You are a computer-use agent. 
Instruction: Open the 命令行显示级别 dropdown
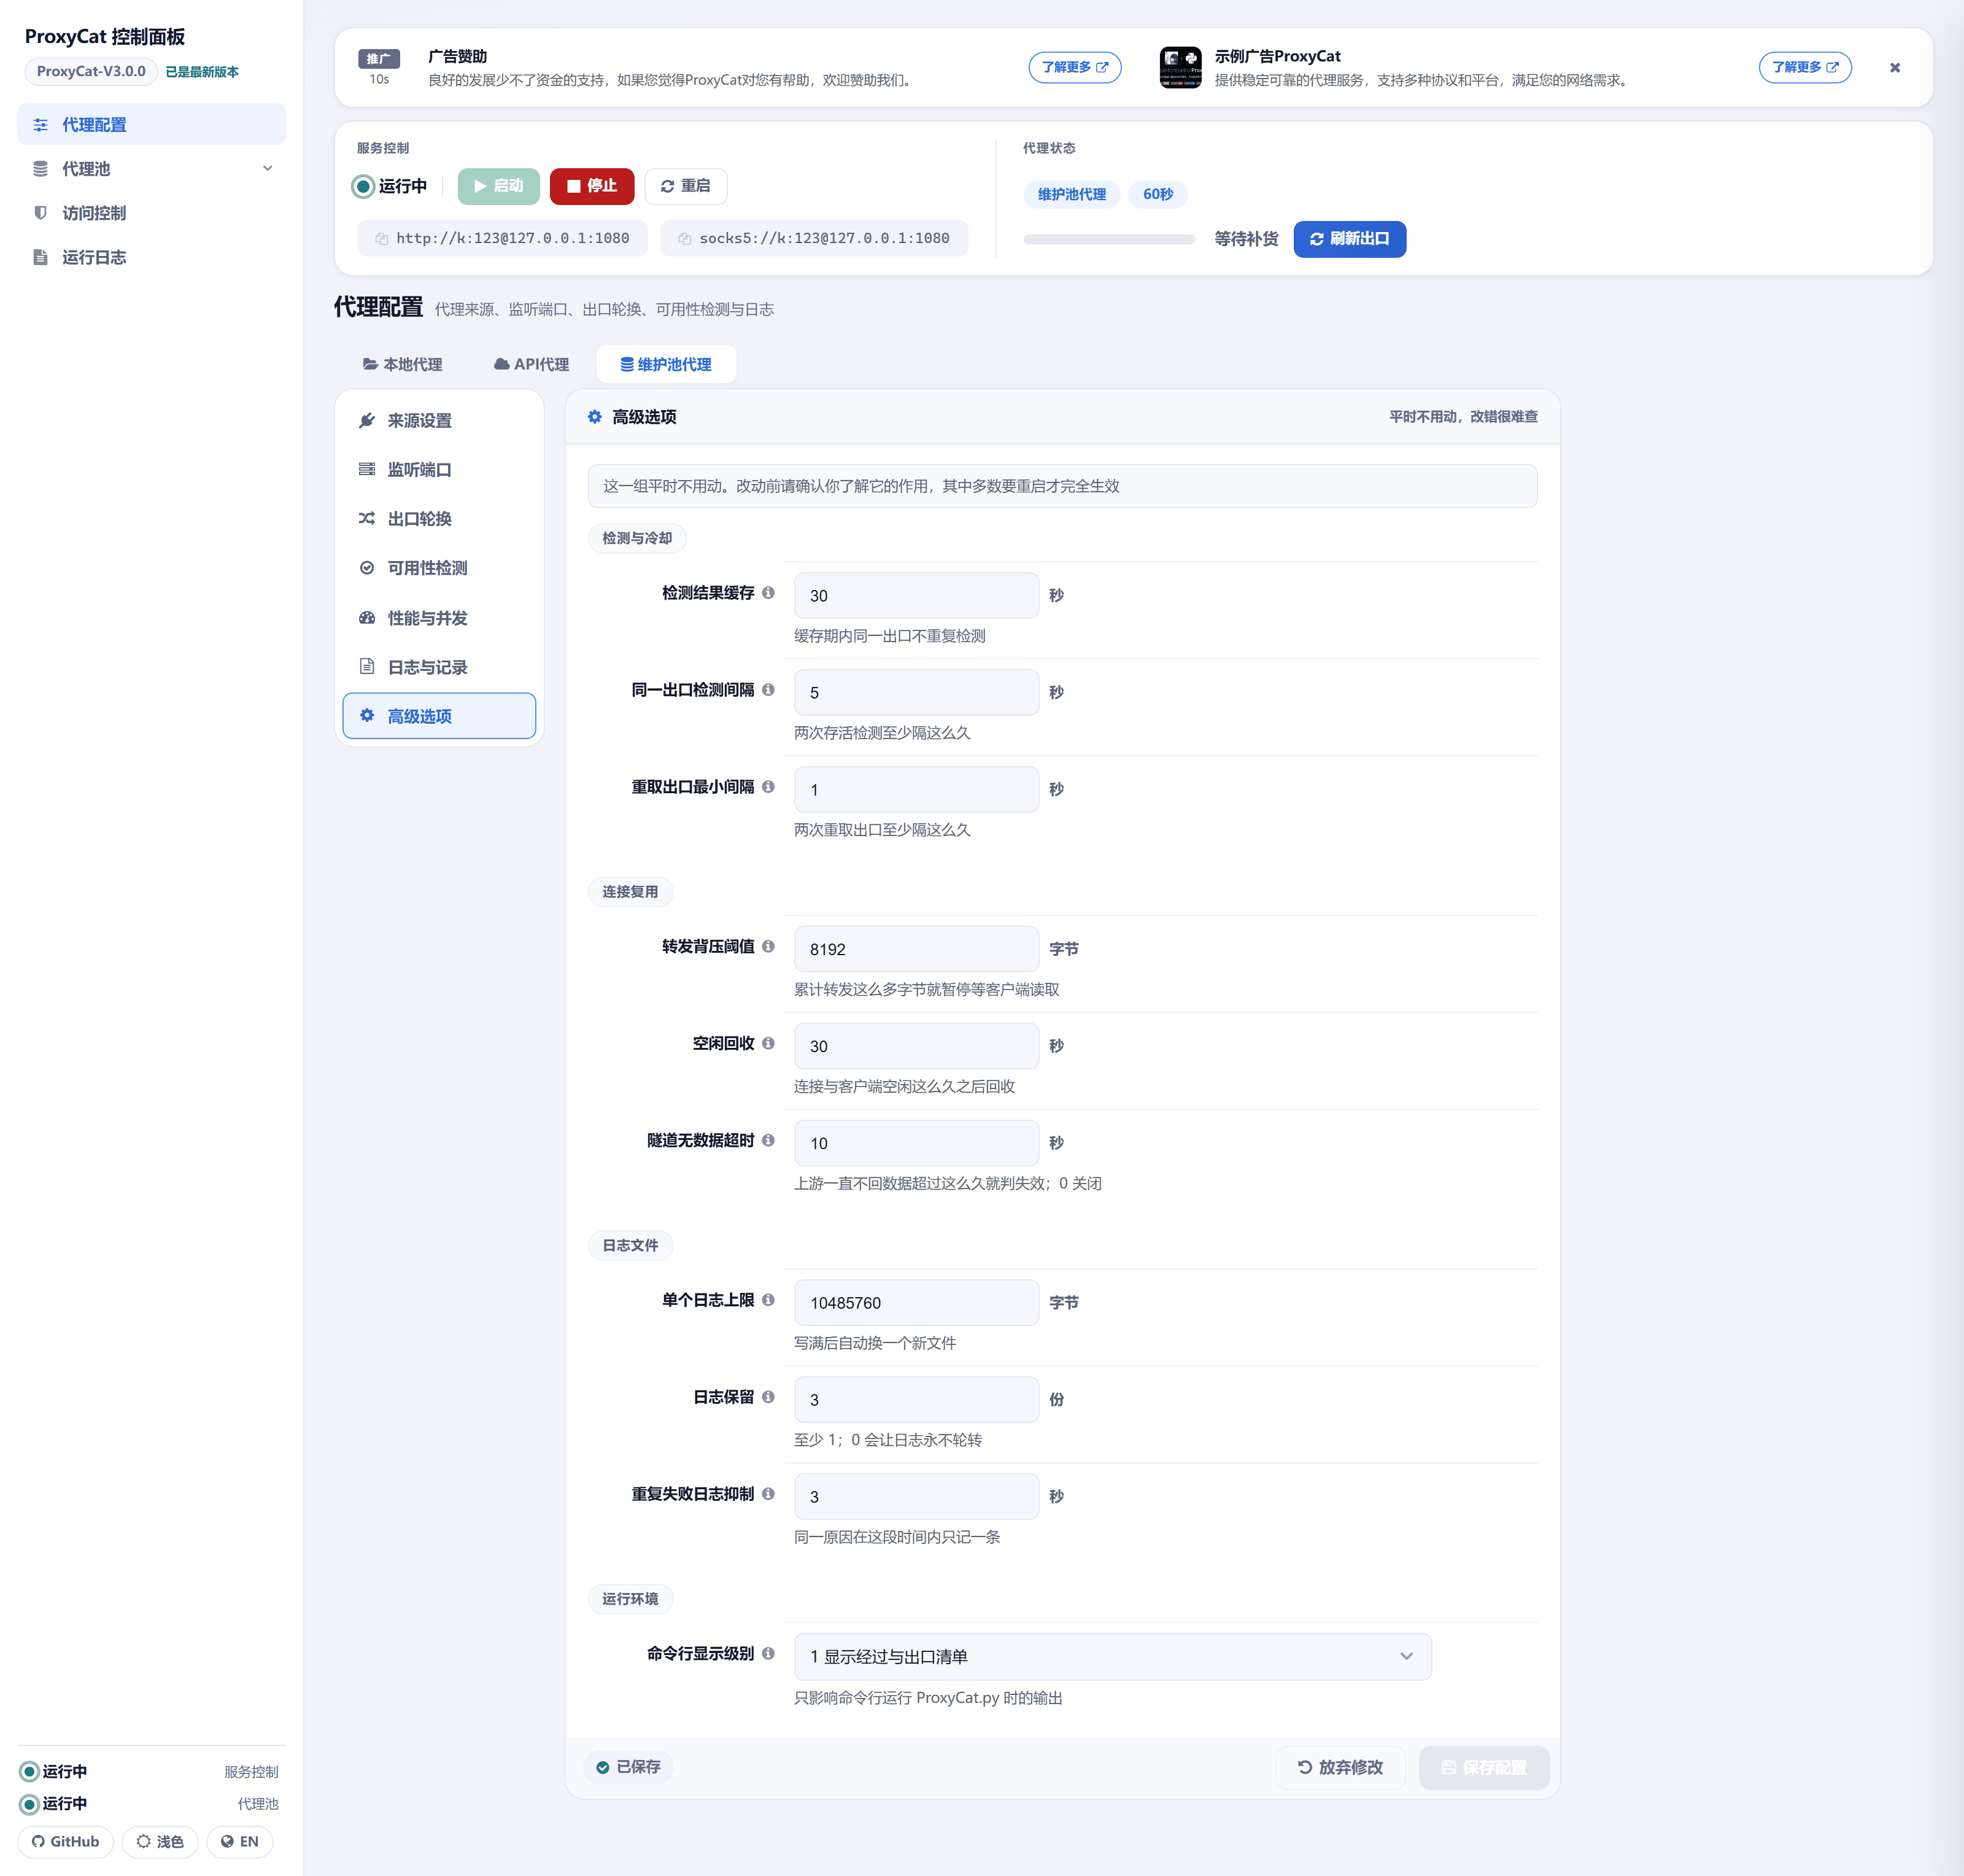pos(1112,1657)
